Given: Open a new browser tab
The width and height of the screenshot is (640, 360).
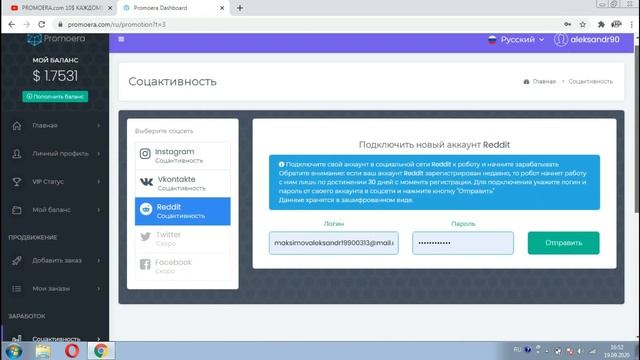Looking at the screenshot, I should (x=240, y=8).
